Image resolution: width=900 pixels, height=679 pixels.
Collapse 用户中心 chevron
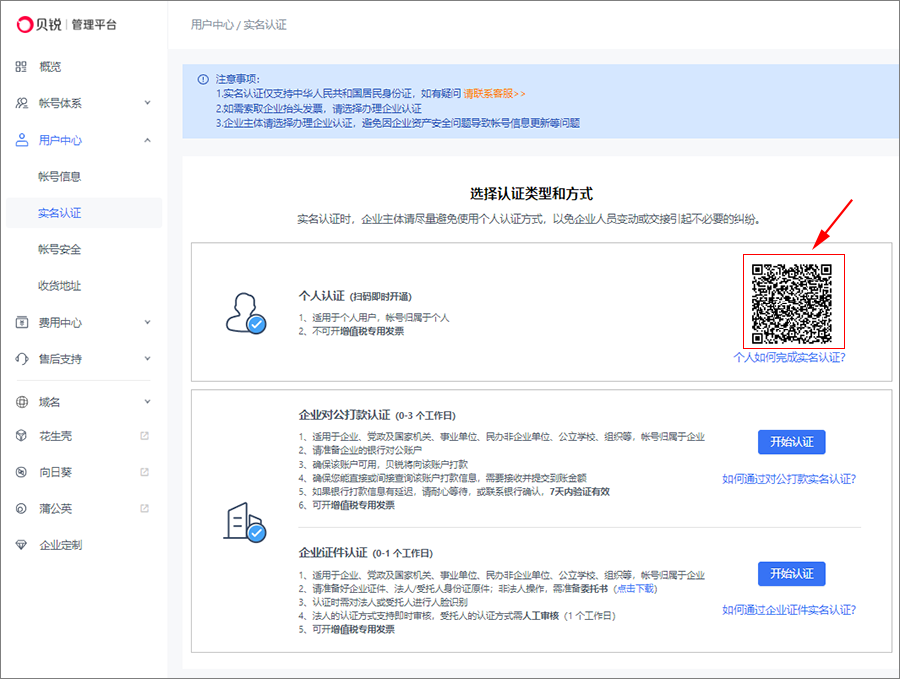coord(148,140)
